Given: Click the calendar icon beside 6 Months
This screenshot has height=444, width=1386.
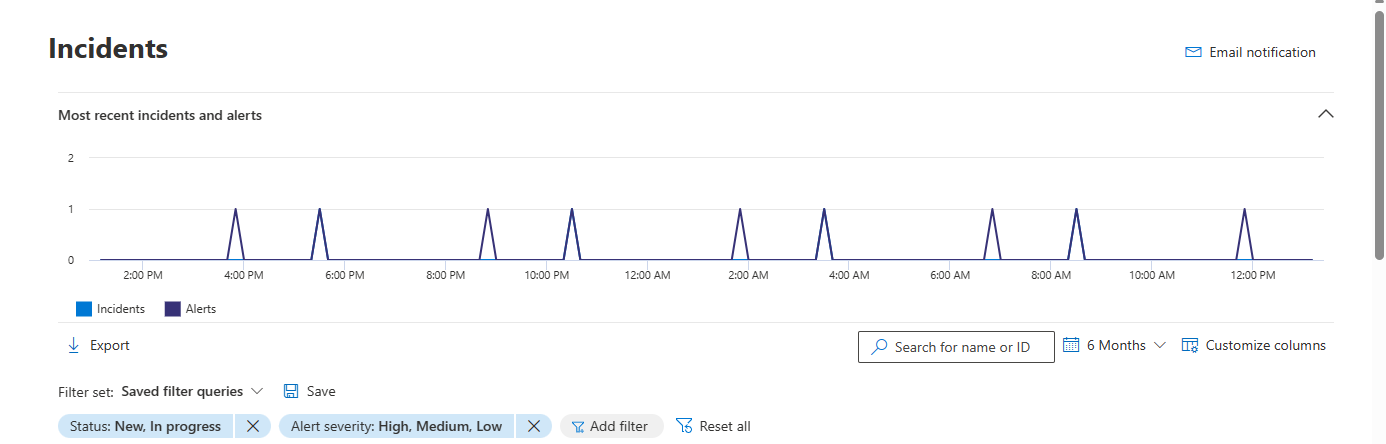Looking at the screenshot, I should [1071, 345].
